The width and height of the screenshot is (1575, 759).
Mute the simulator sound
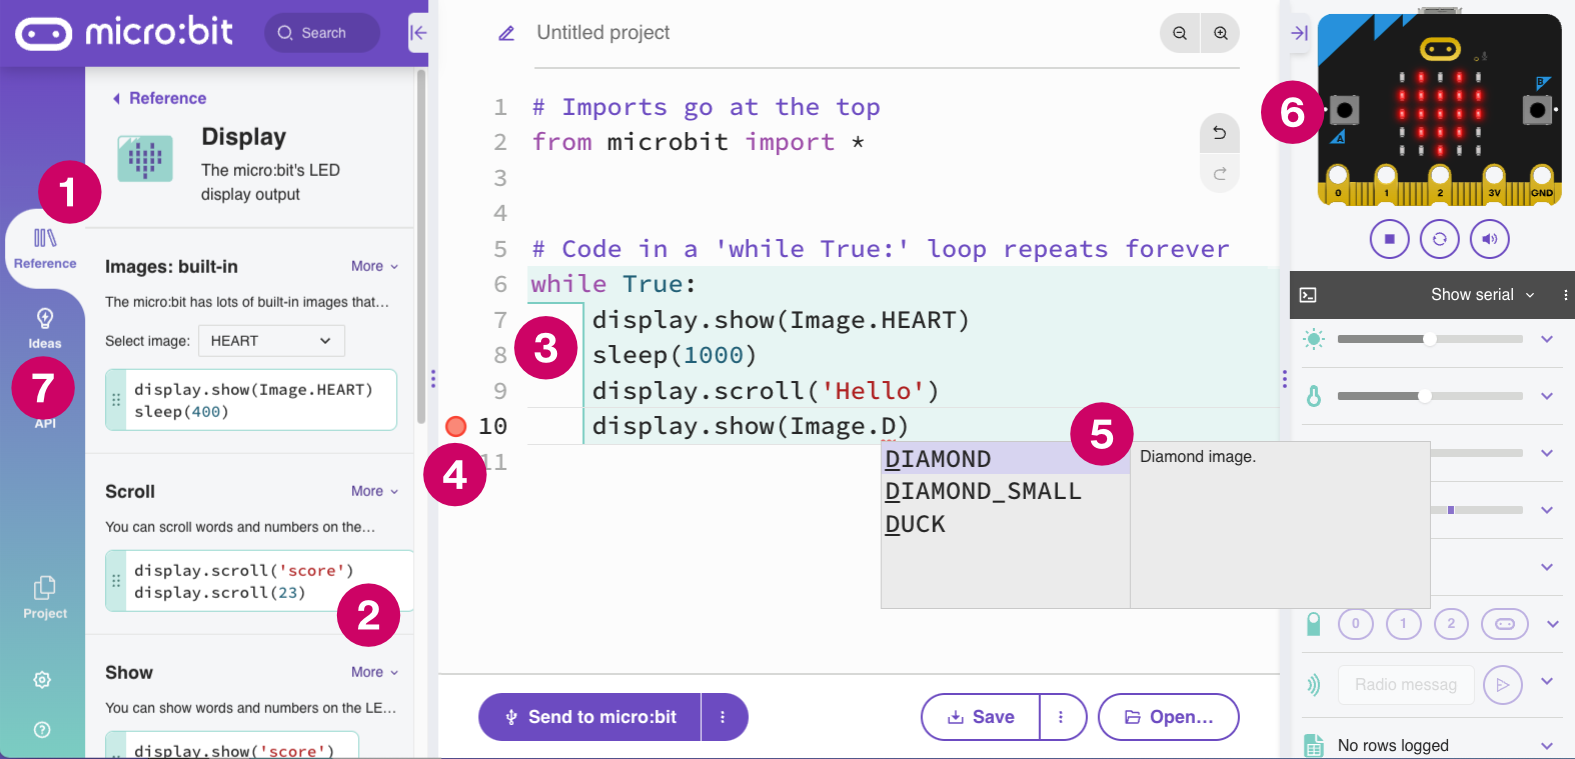point(1489,239)
